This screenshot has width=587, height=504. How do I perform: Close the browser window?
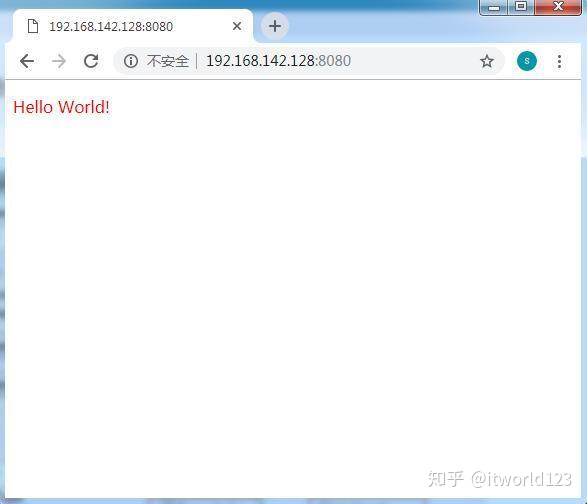(558, 7)
